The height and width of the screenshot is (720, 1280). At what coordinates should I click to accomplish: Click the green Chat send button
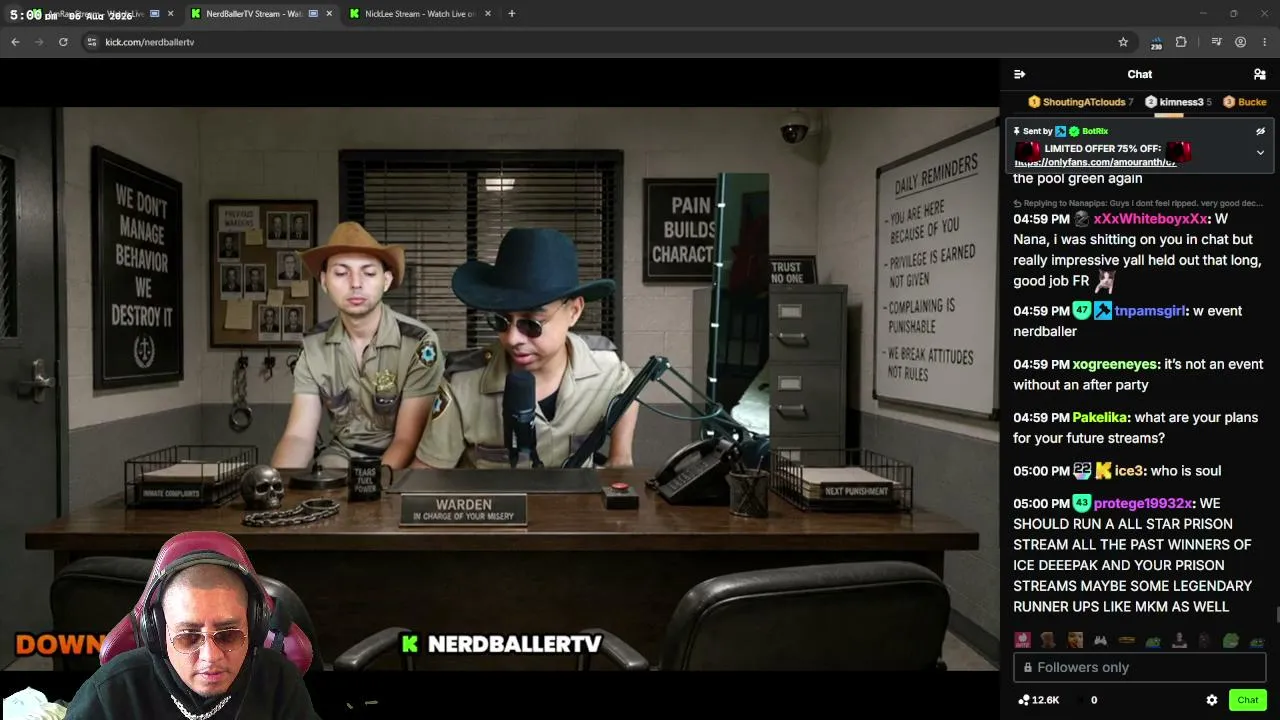point(1247,700)
